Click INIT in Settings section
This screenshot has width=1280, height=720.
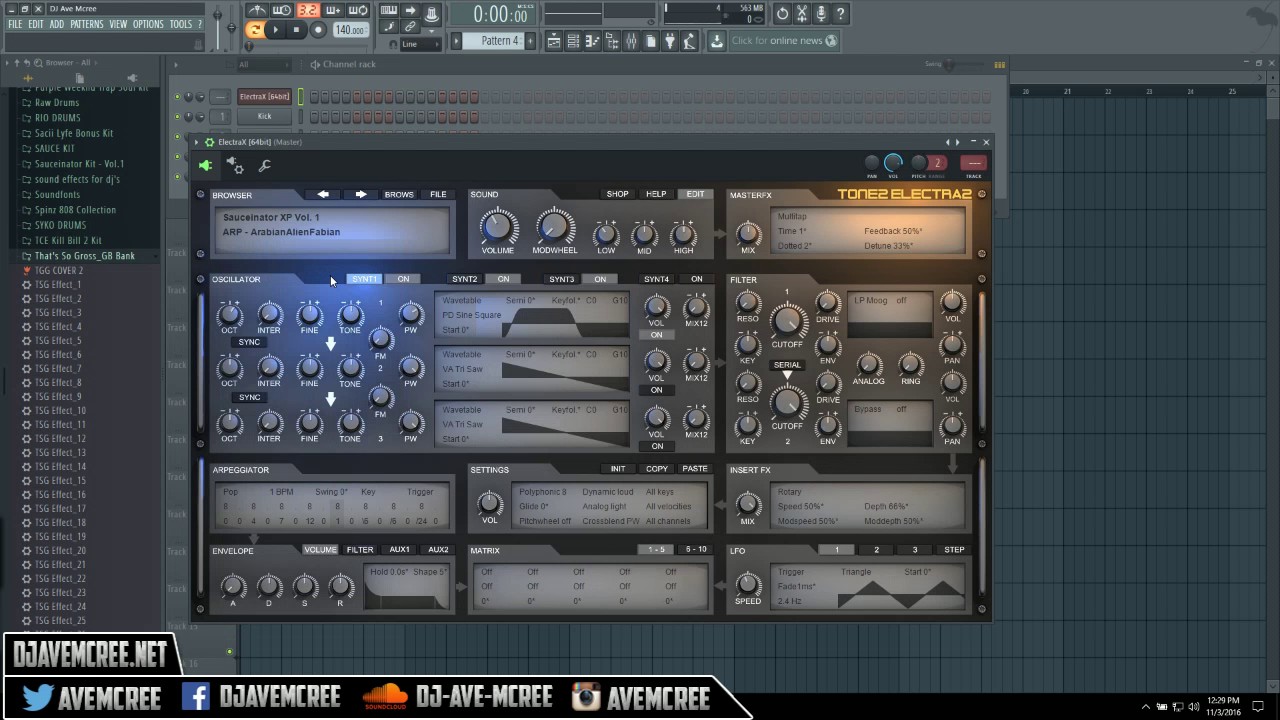(x=618, y=469)
